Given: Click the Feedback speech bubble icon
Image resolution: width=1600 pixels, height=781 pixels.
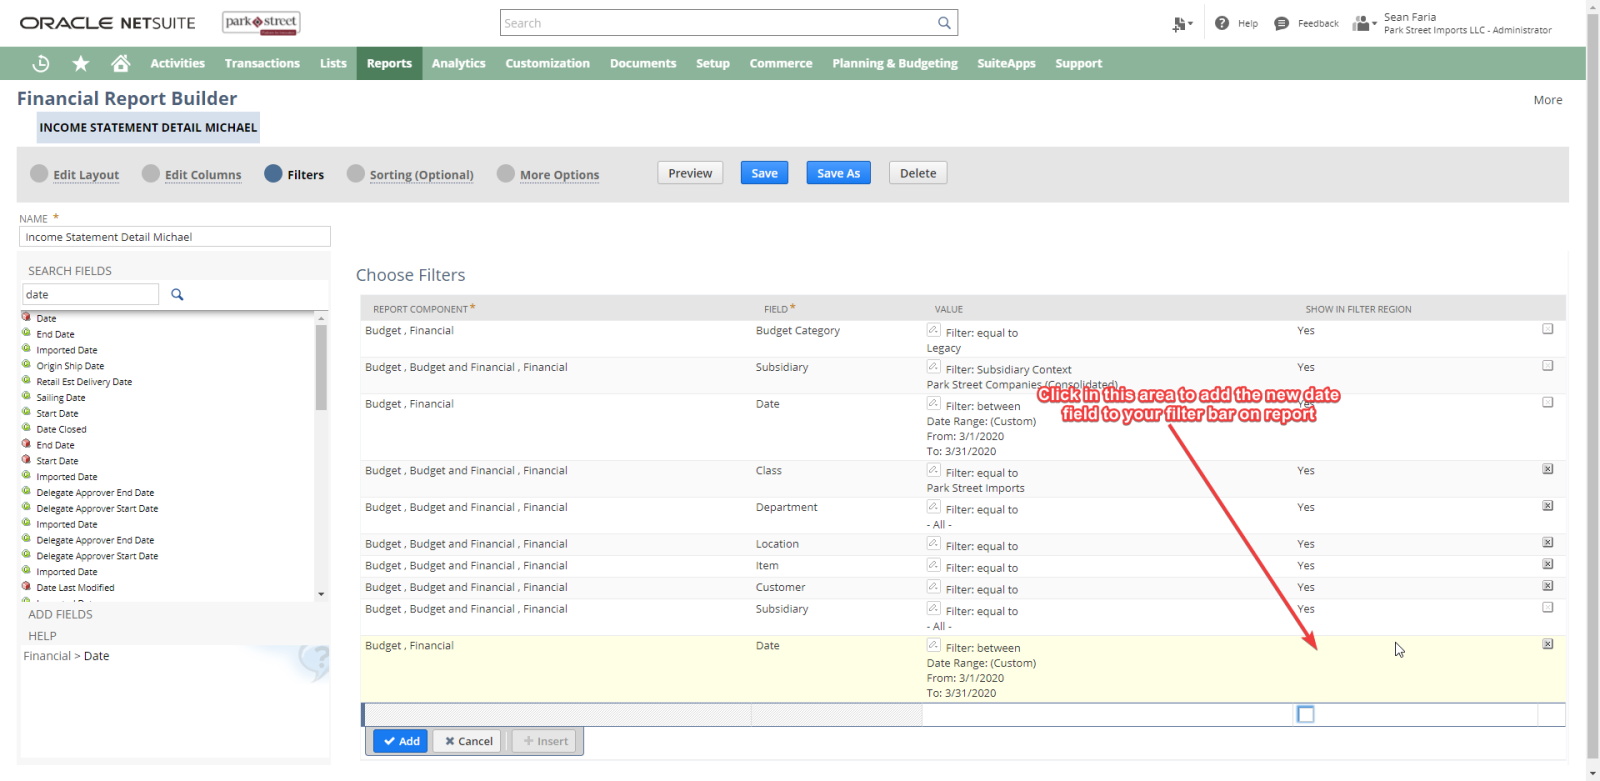Looking at the screenshot, I should point(1282,23).
